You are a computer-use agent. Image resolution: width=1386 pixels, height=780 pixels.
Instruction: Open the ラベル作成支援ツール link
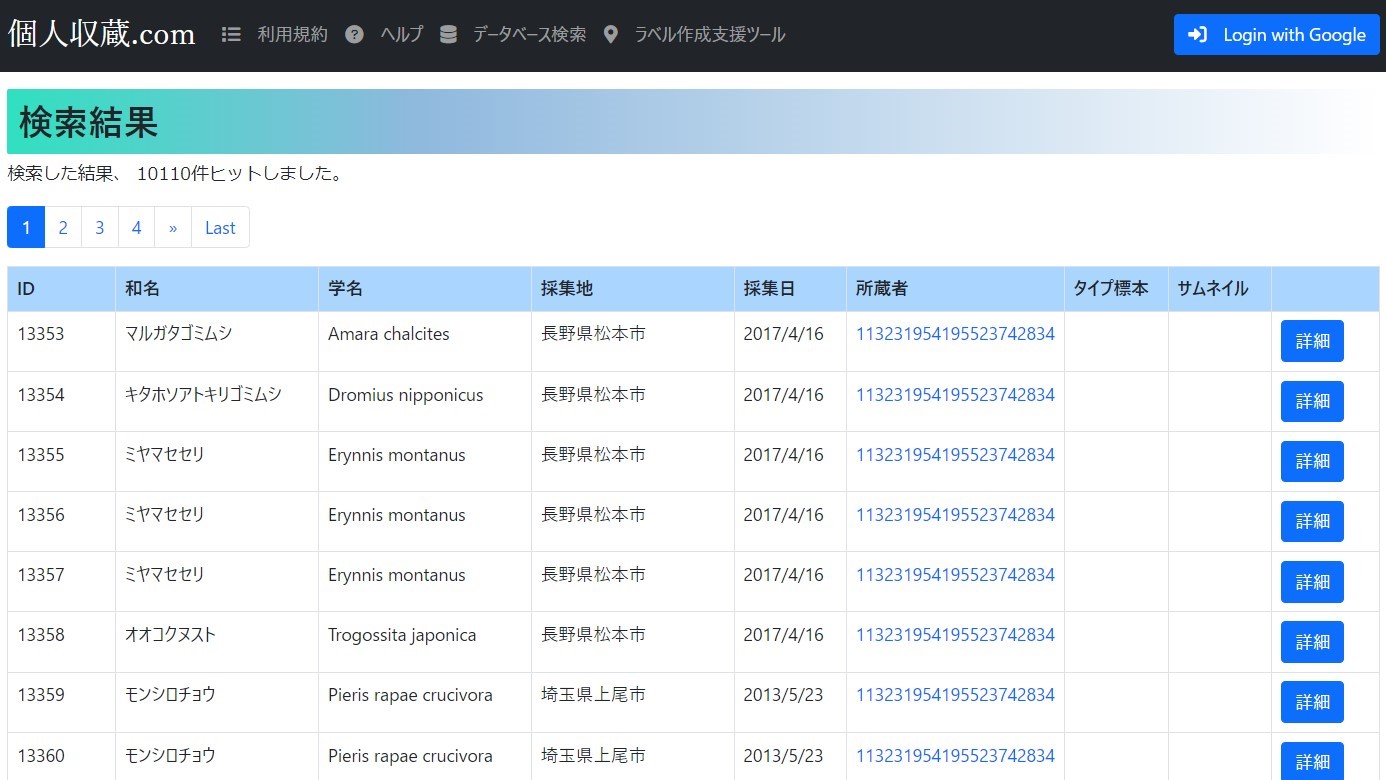pyautogui.click(x=709, y=34)
